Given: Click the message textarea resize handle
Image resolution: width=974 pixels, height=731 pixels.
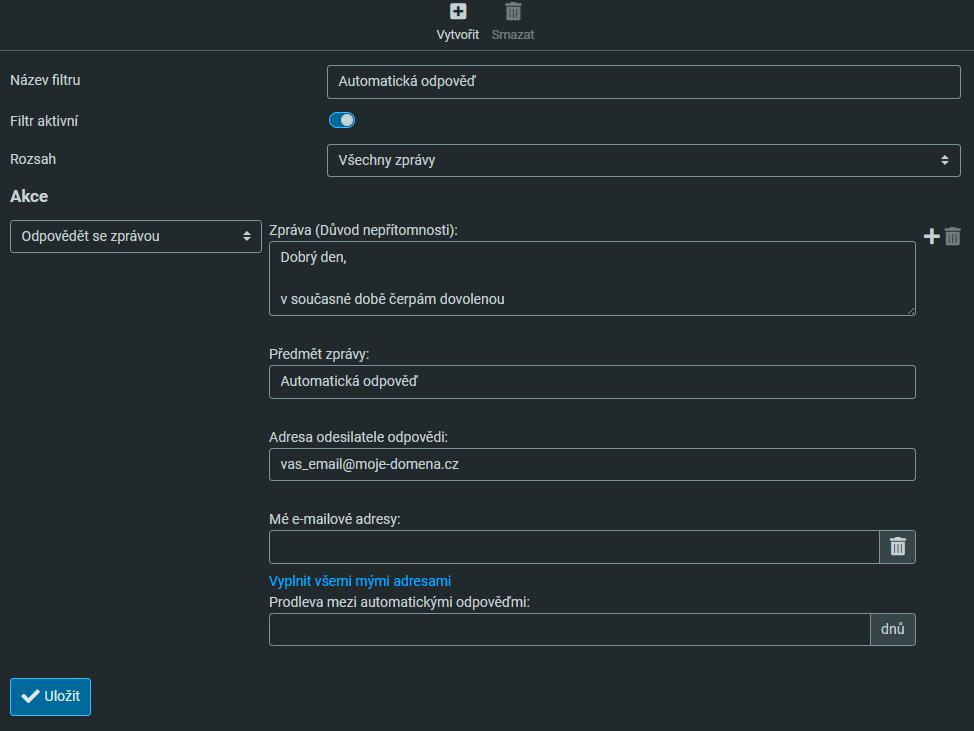Looking at the screenshot, I should click(911, 311).
